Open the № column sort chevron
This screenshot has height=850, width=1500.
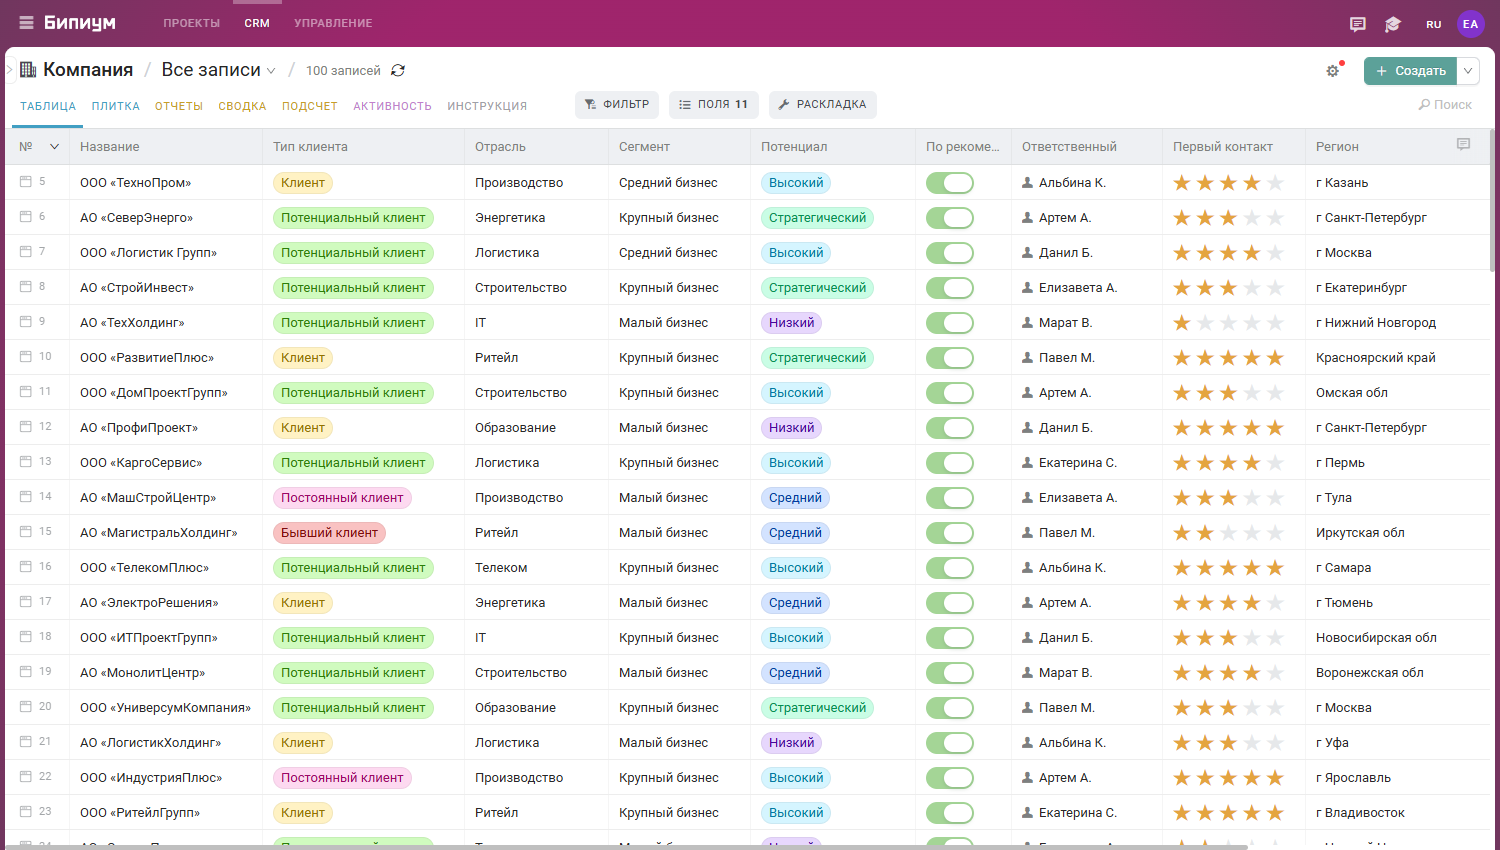click(x=54, y=147)
